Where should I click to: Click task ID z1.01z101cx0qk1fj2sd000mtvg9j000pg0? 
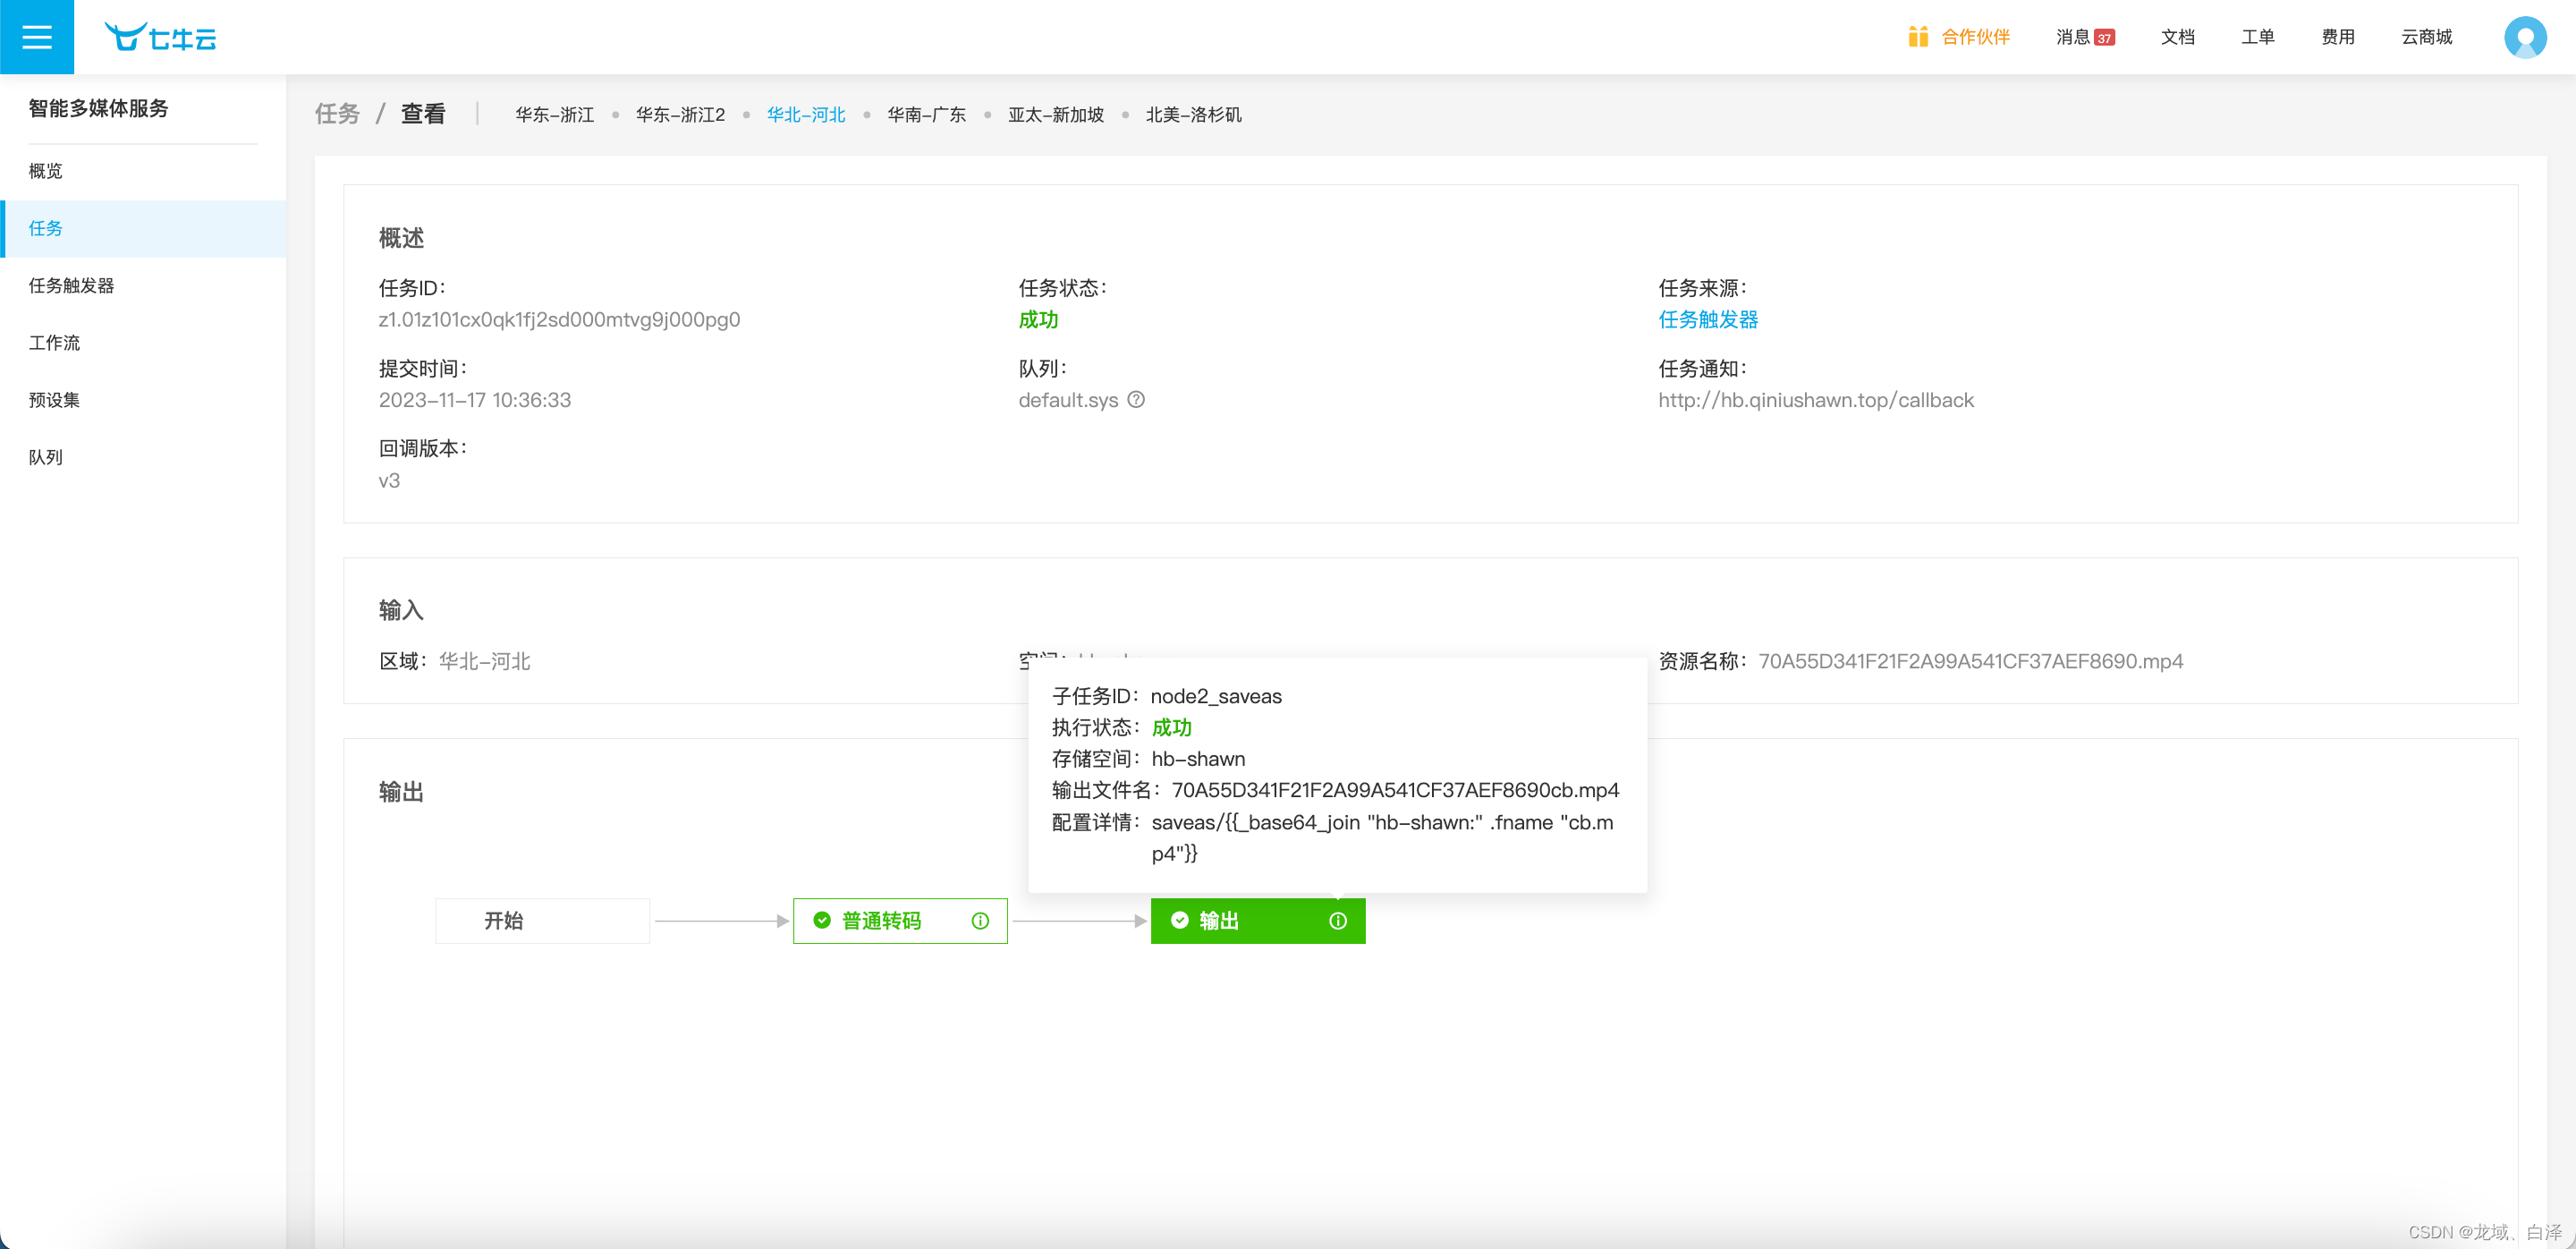[x=559, y=320]
